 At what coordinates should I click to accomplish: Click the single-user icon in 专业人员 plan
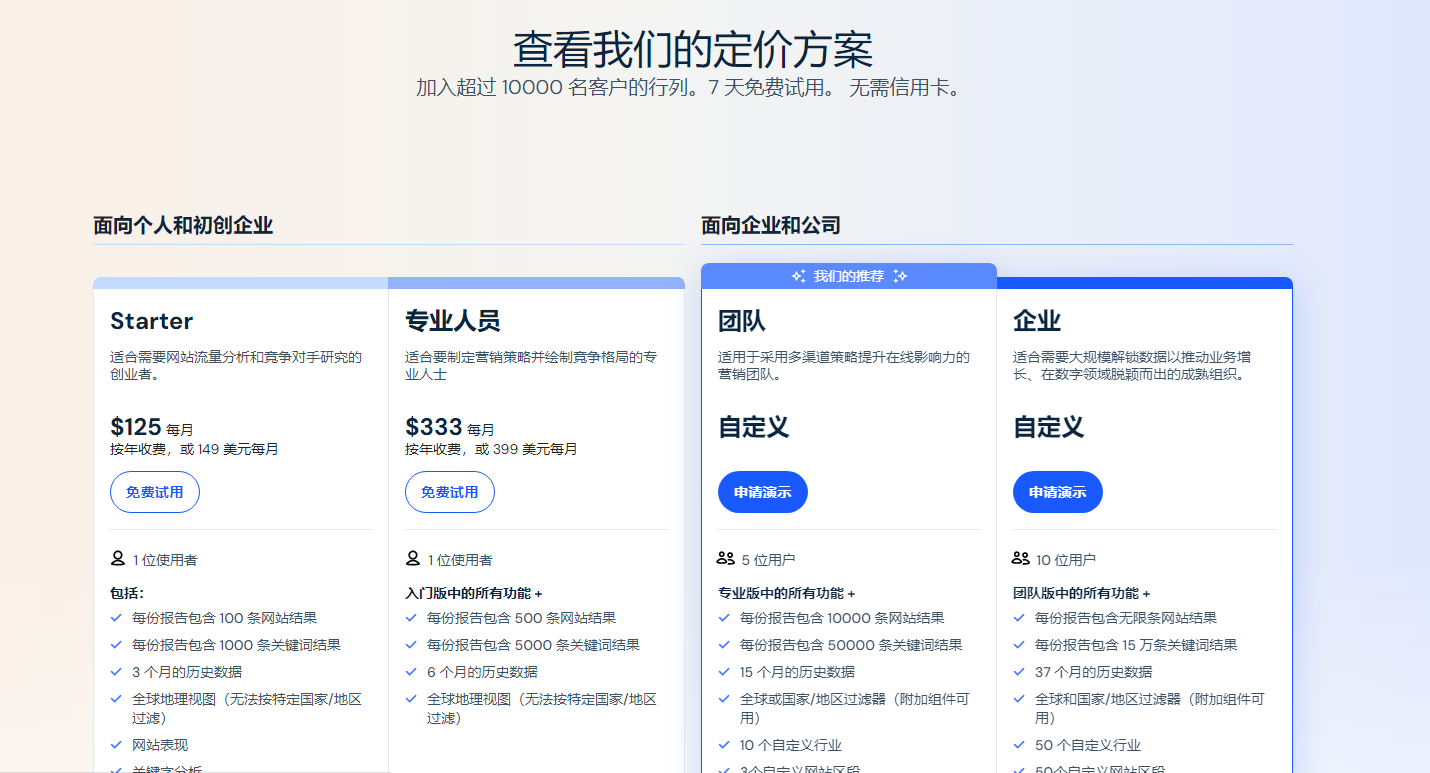pyautogui.click(x=413, y=559)
